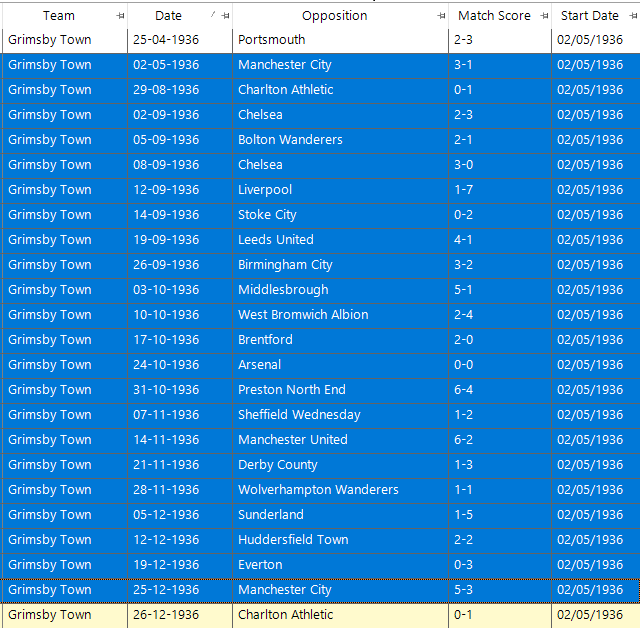The width and height of the screenshot is (640, 628).
Task: Click the pin icon in Match Score header
Action: coord(544,16)
